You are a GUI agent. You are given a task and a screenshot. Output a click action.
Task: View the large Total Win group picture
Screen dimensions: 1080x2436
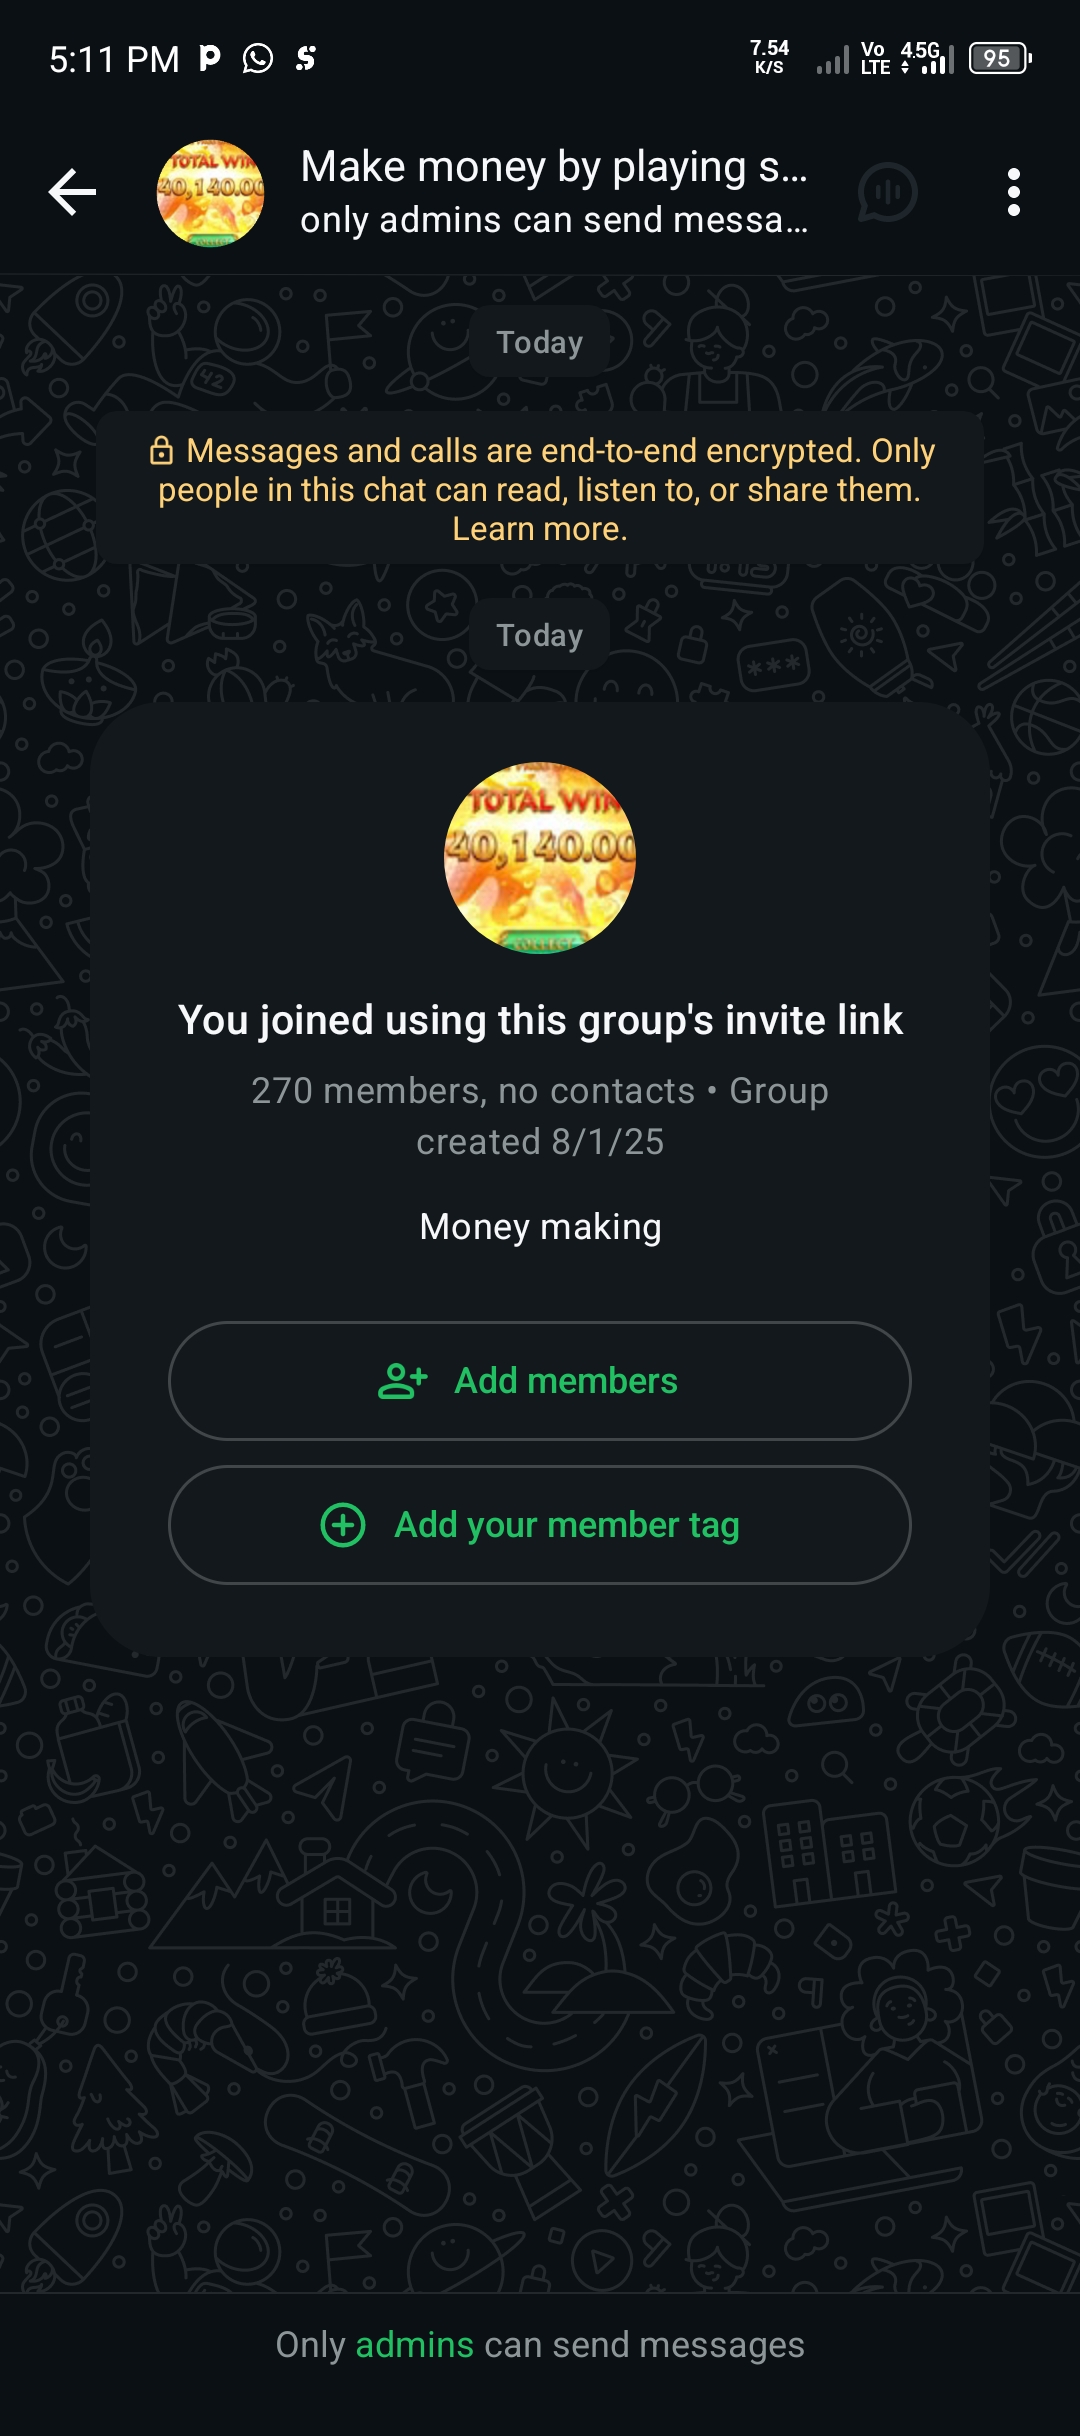(x=540, y=858)
